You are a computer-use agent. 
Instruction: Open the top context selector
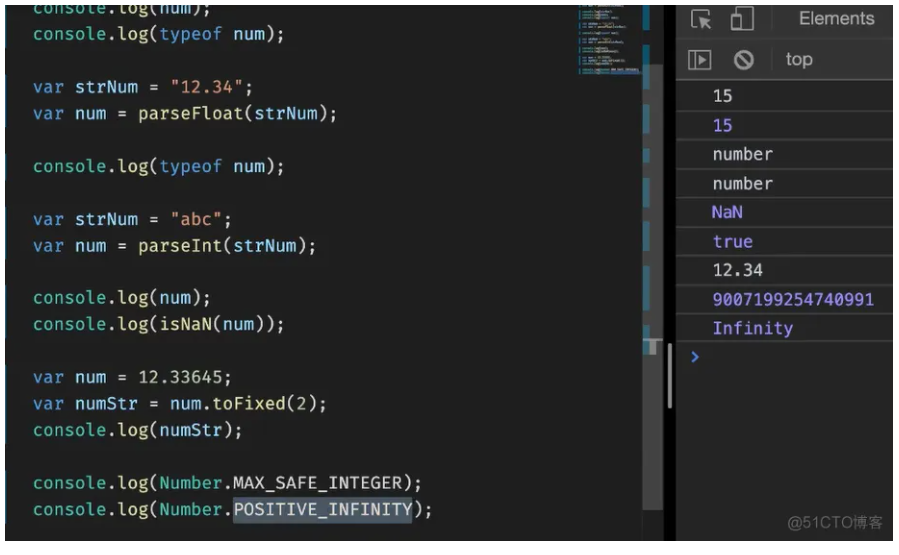(x=799, y=60)
